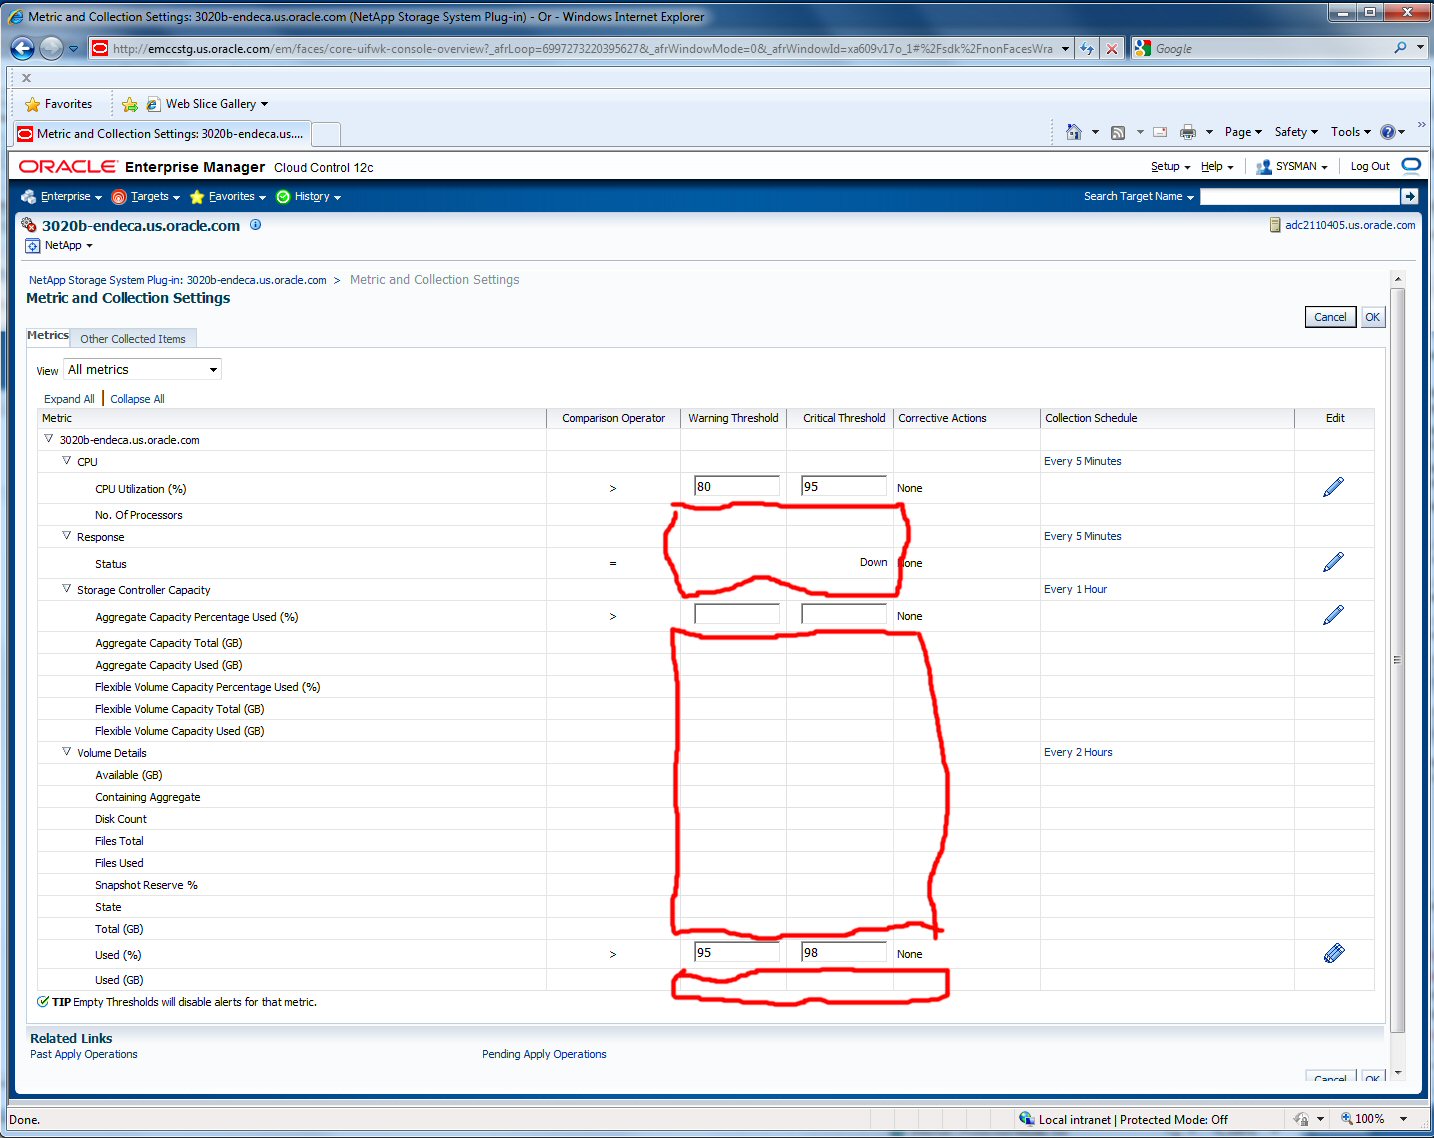Open the Enterprise menu
This screenshot has height=1138, width=1434.
pos(65,197)
